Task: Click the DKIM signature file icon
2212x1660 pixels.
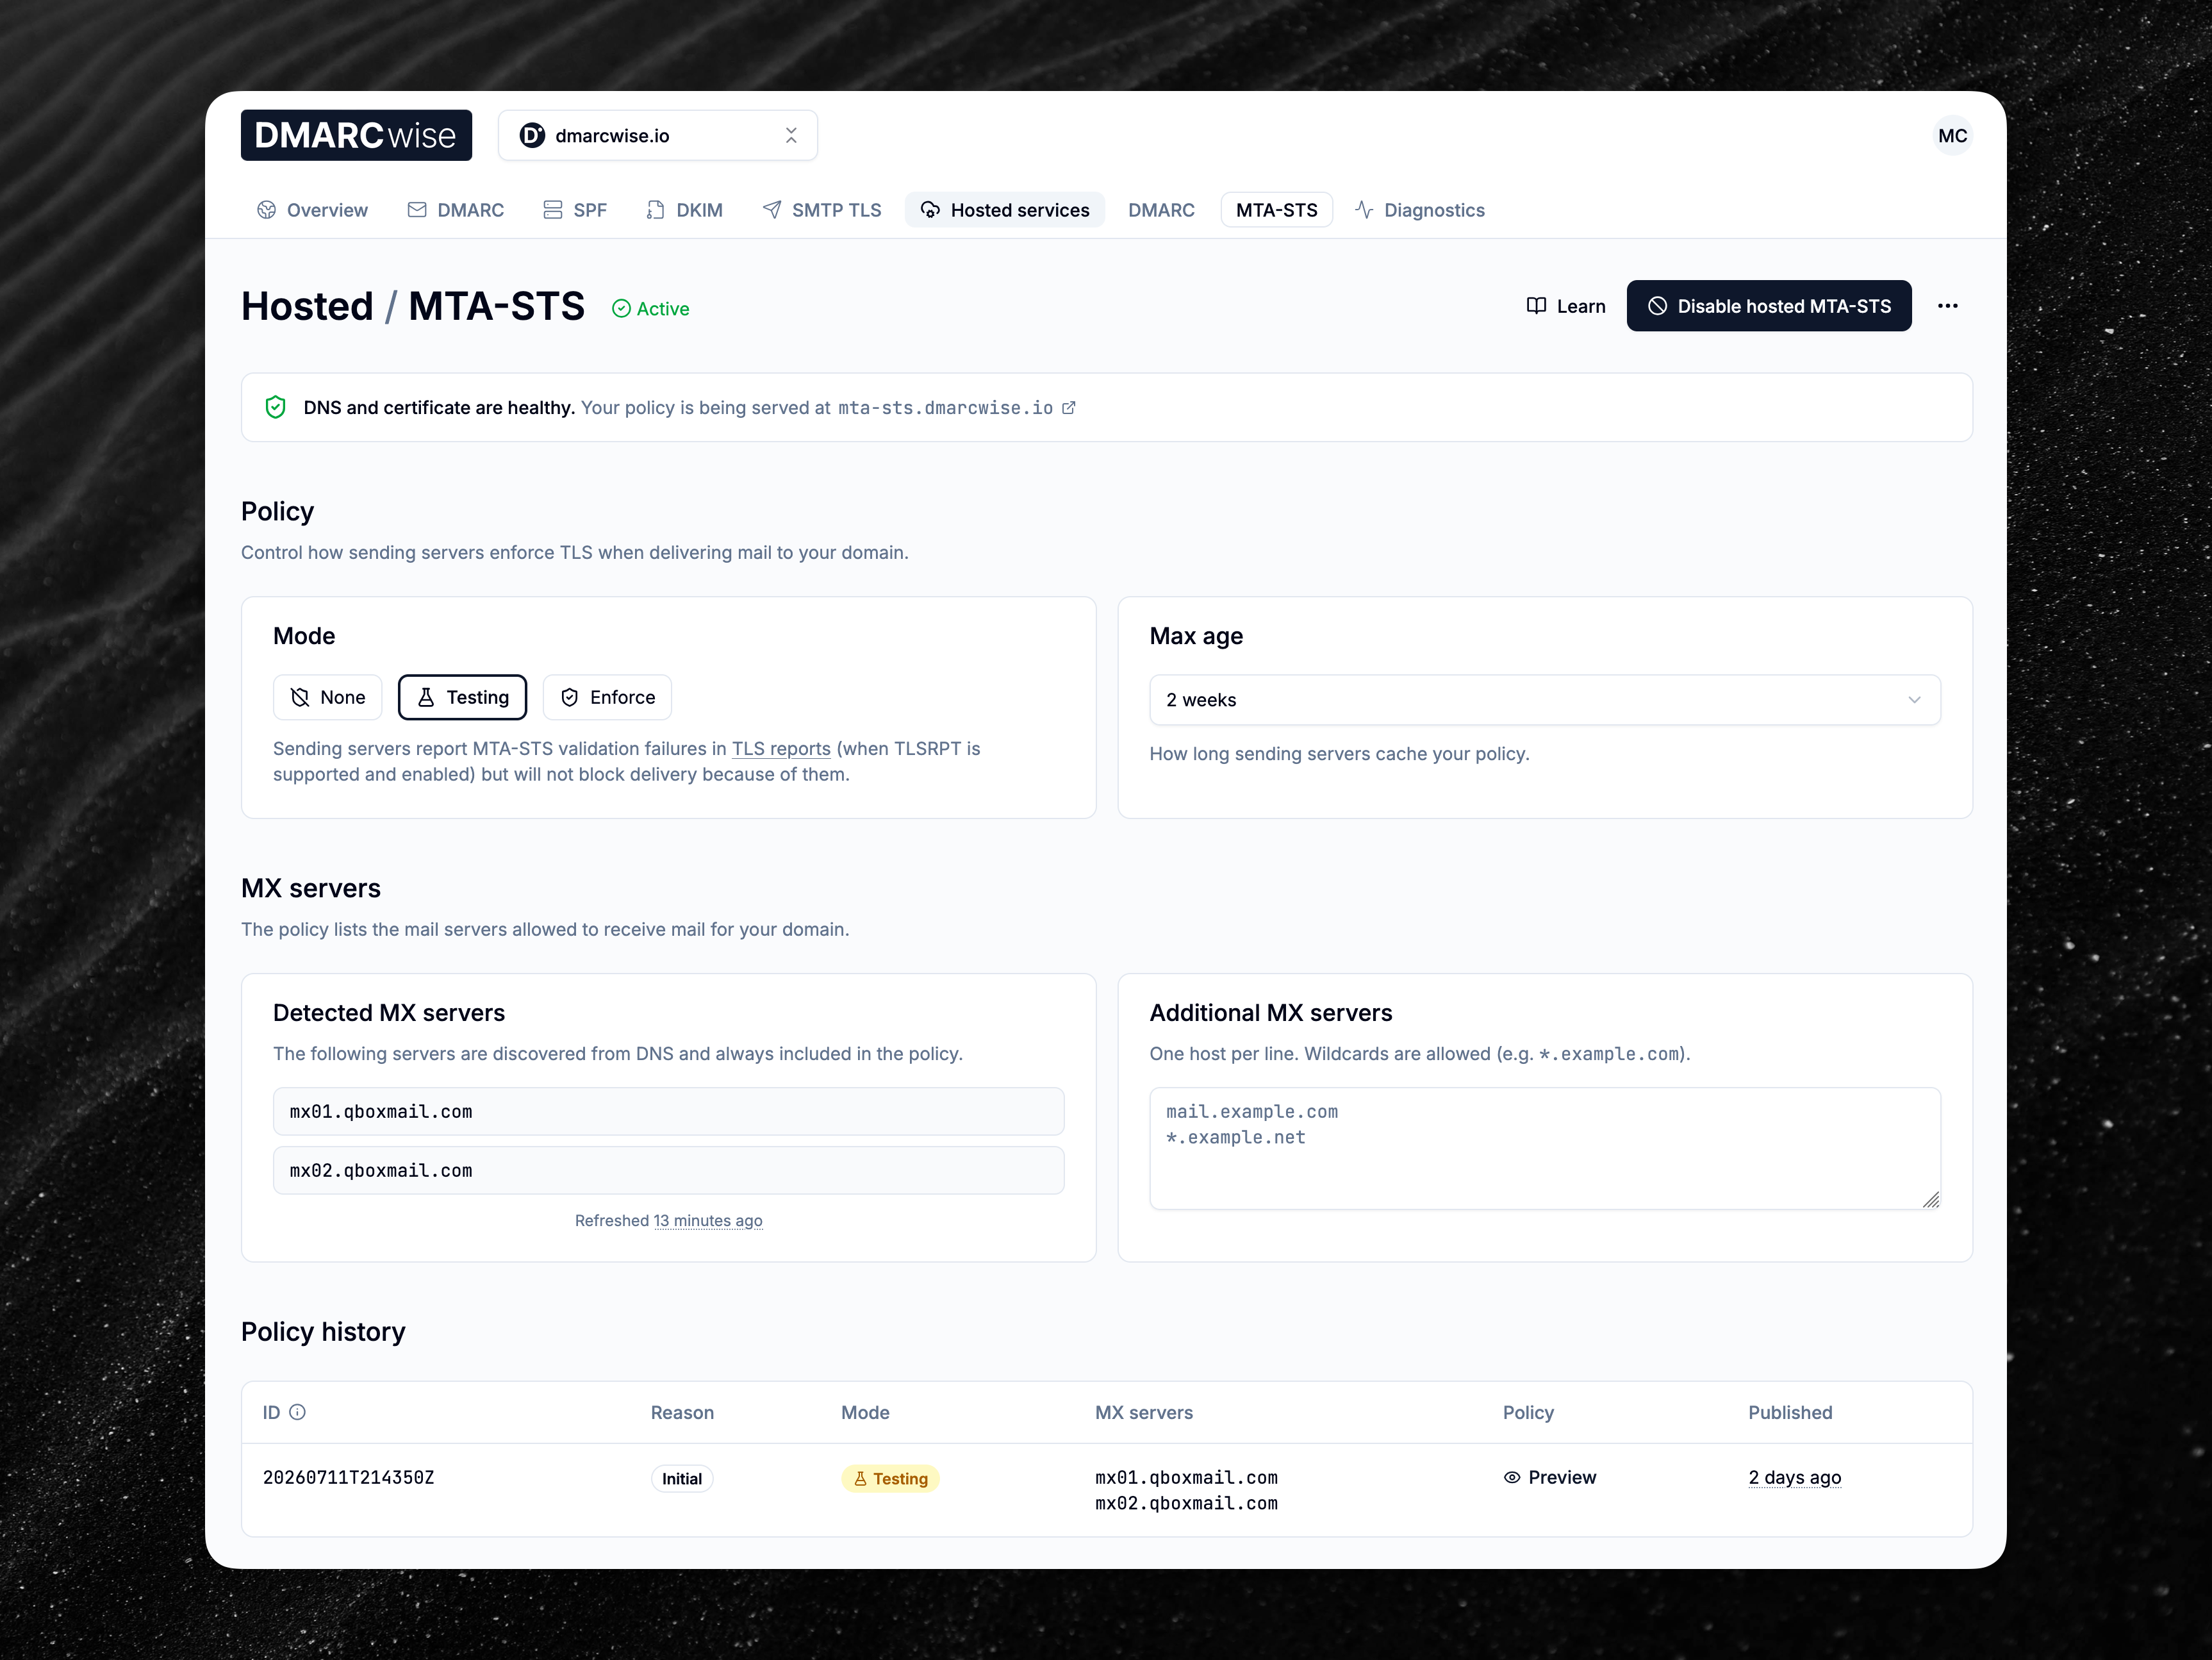Action: [x=655, y=210]
